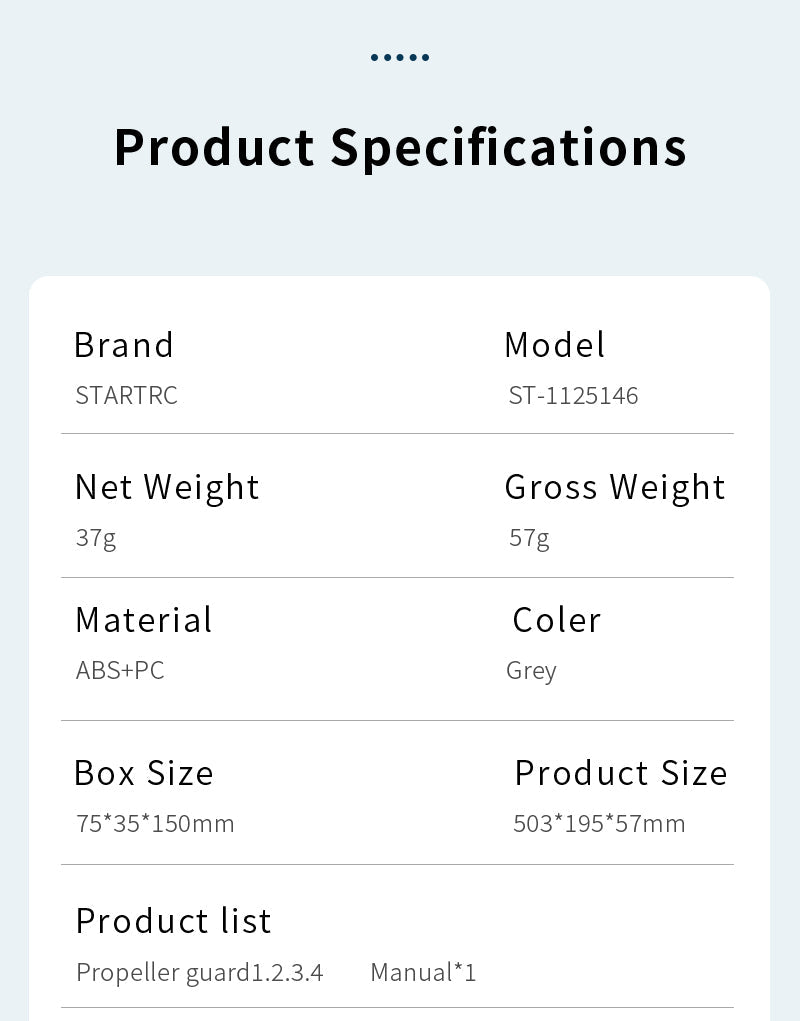800x1021 pixels.
Task: Click the Propeller guard1.2.3.4 item
Action: coord(200,972)
